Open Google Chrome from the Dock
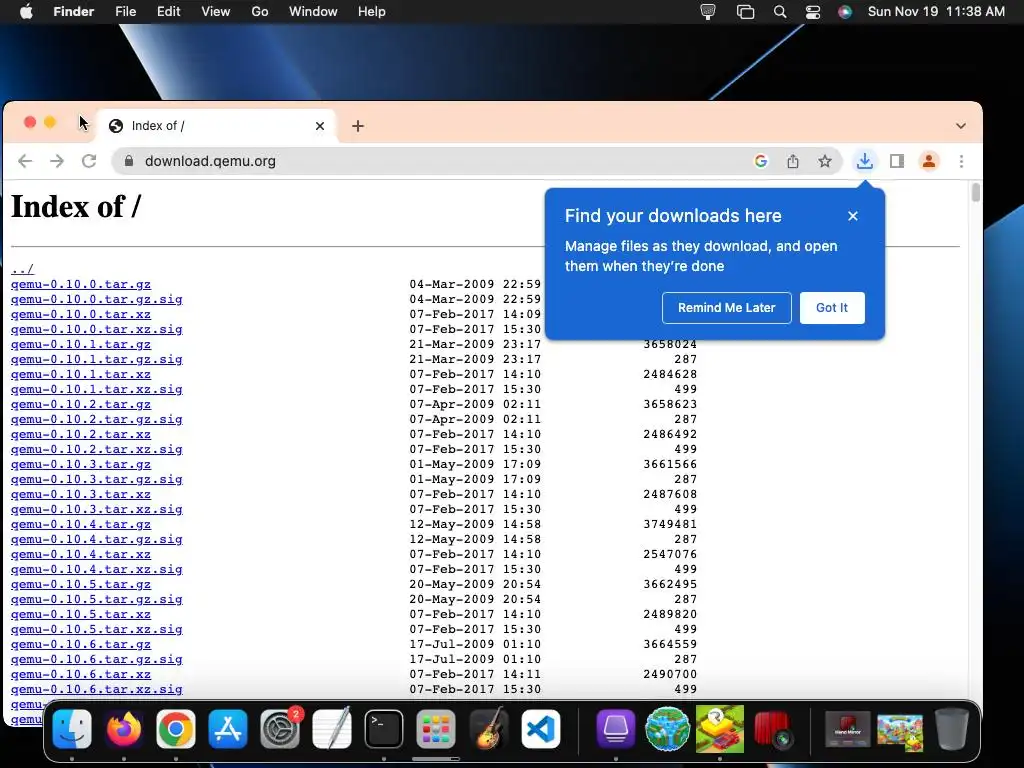Viewport: 1024px width, 768px height. click(x=176, y=729)
